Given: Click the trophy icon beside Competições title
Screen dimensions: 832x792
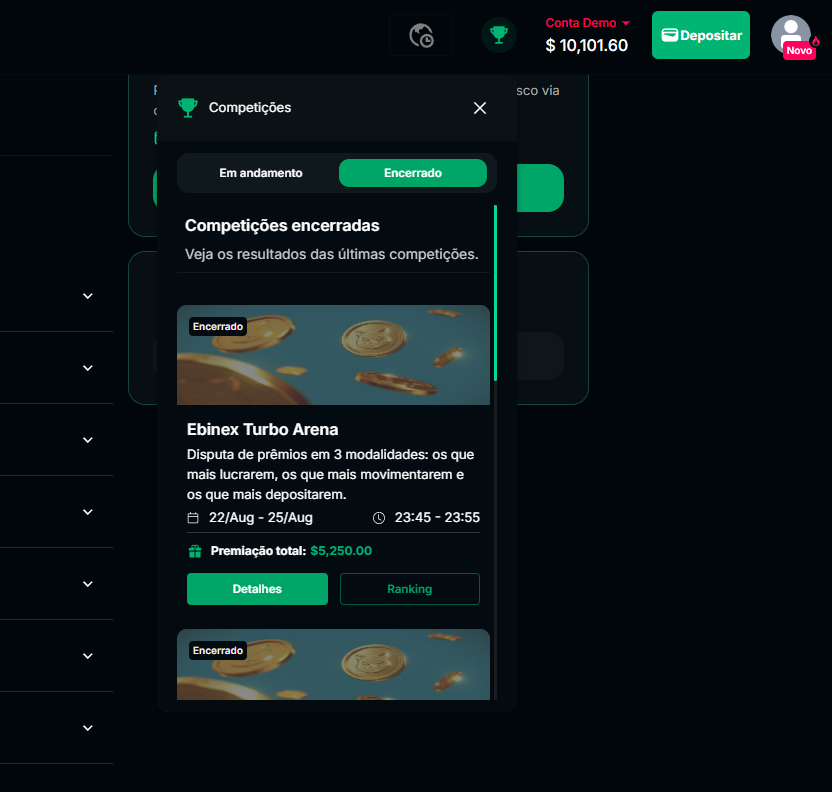Looking at the screenshot, I should pyautogui.click(x=187, y=107).
